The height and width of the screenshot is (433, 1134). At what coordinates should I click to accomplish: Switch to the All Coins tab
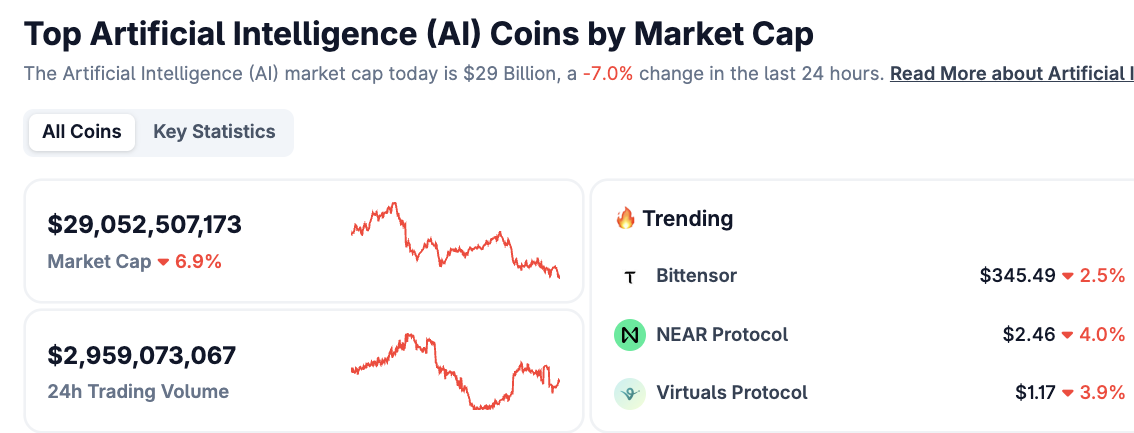tap(82, 132)
